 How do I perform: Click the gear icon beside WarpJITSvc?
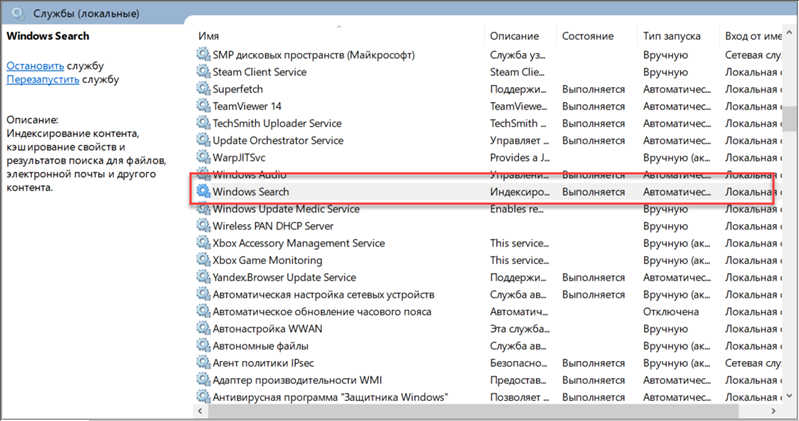[x=203, y=157]
